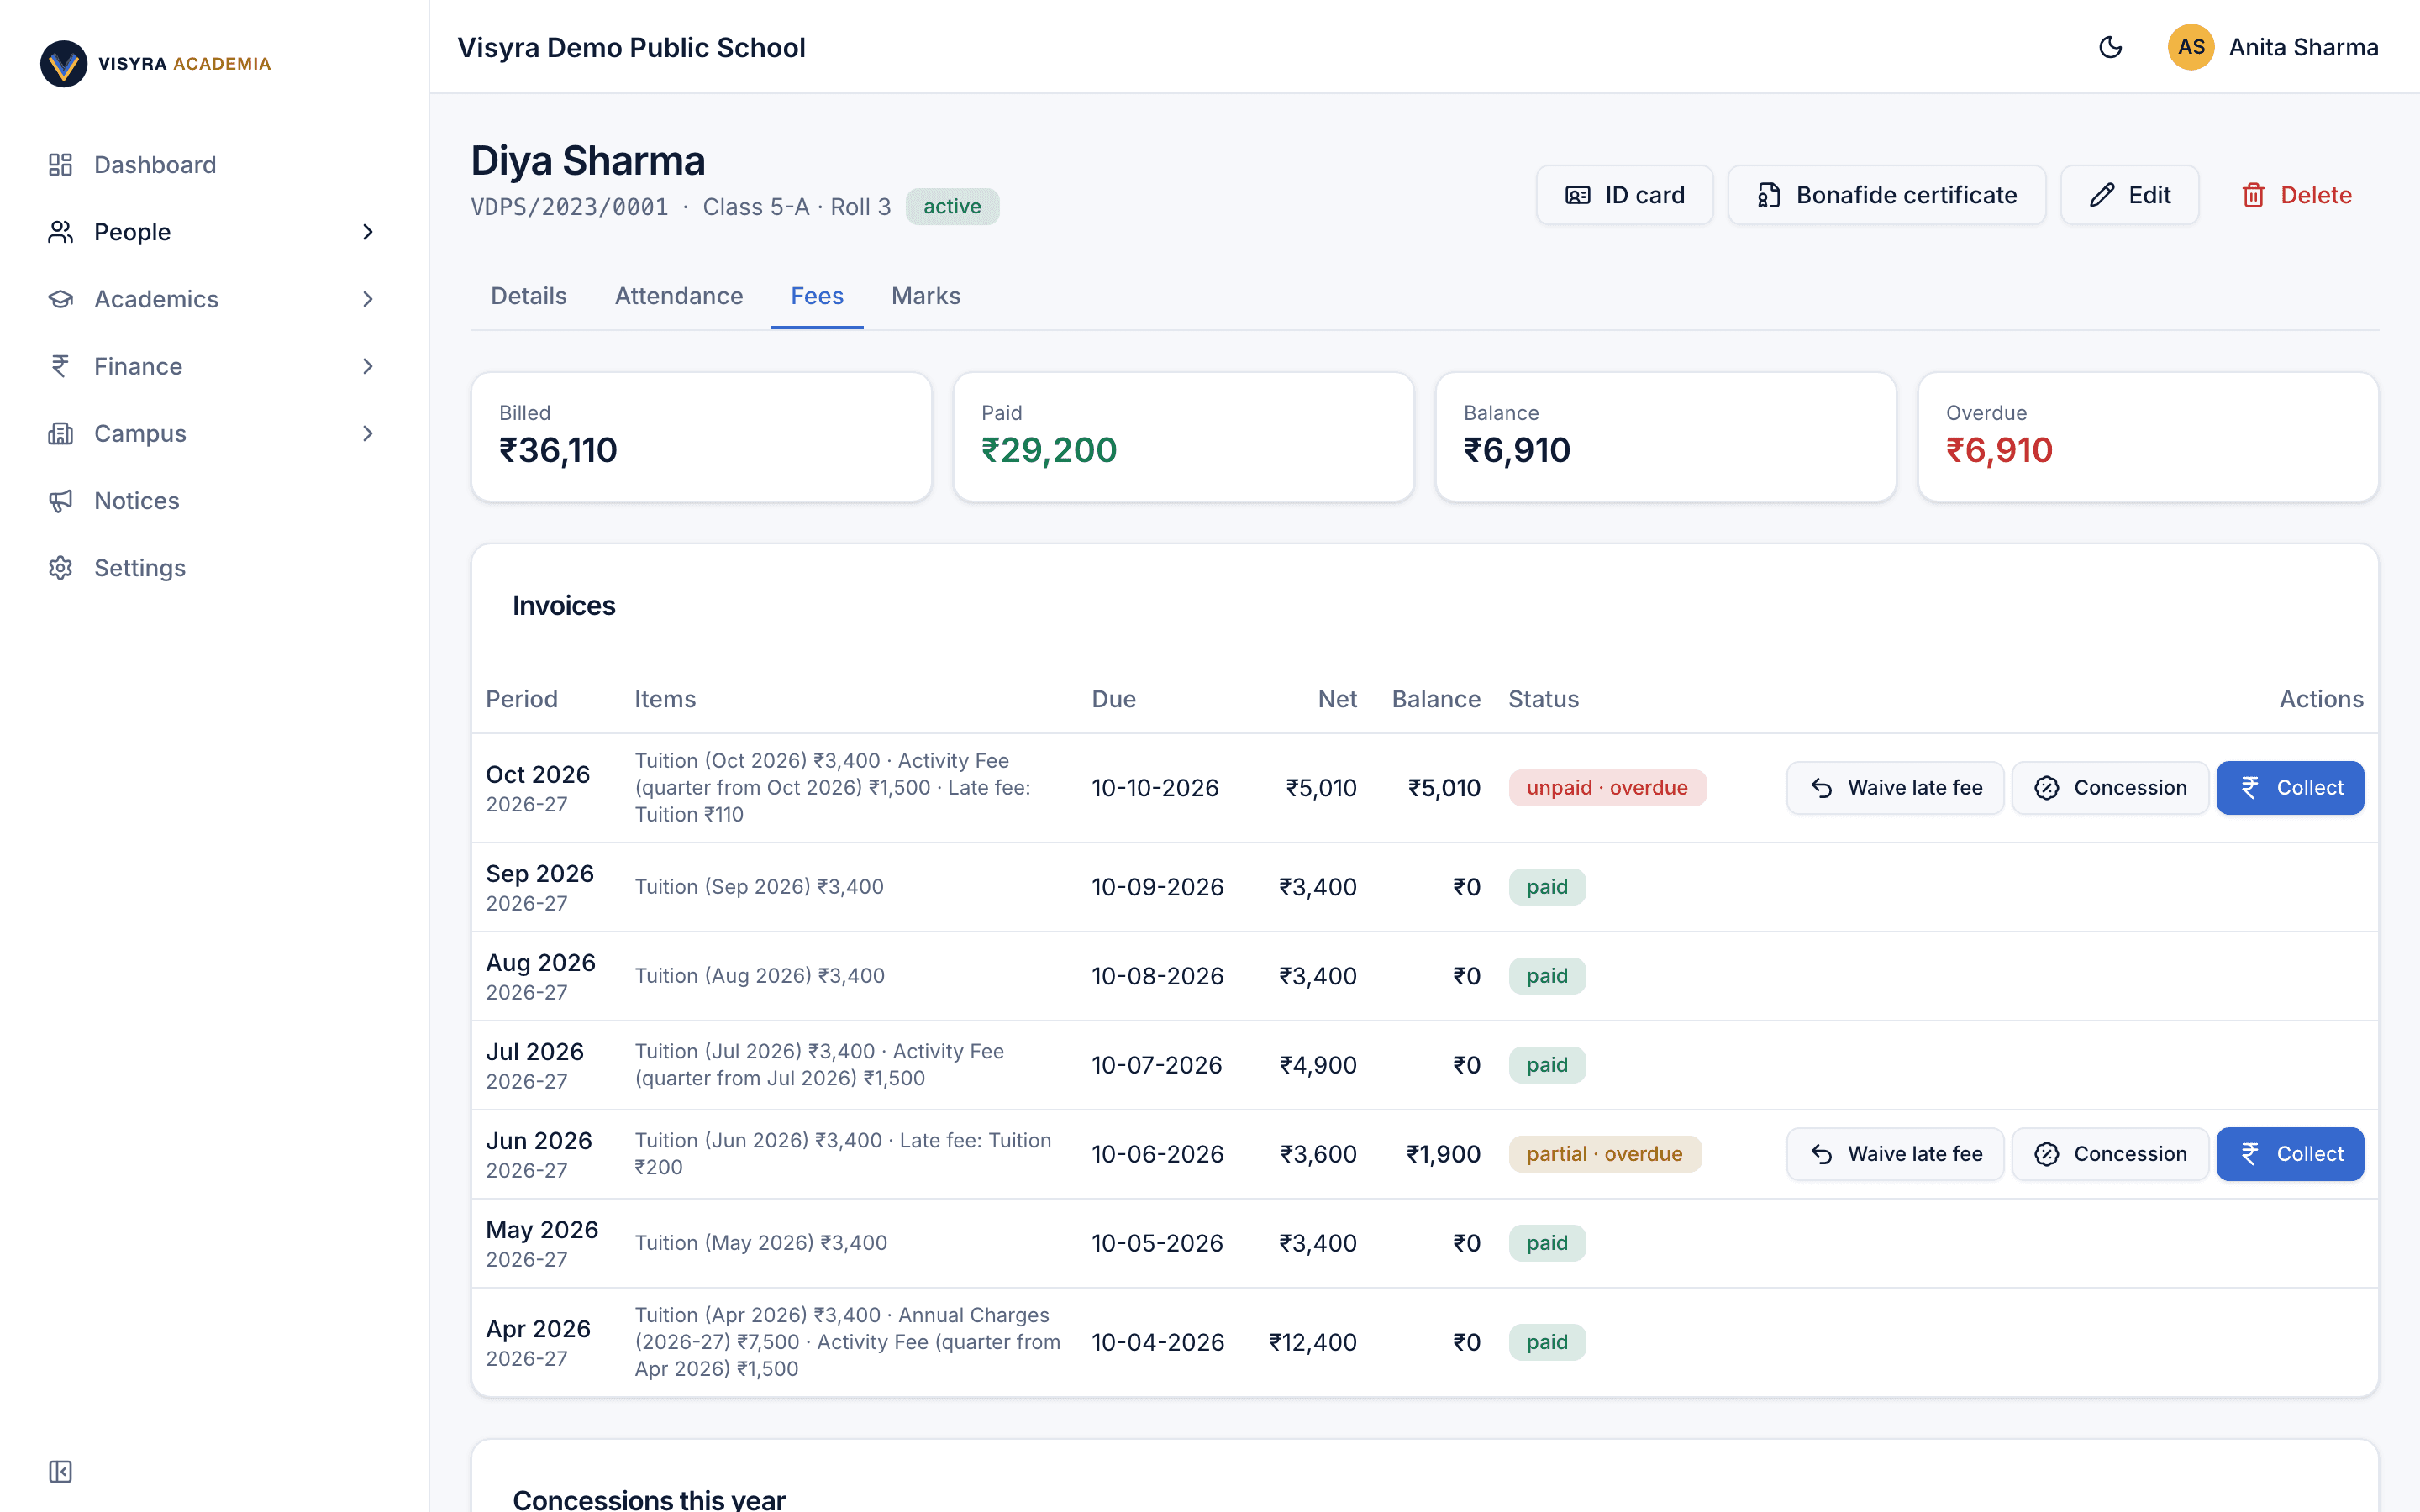The width and height of the screenshot is (2420, 1512).
Task: Click the due date 10-08-2026
Action: click(1157, 976)
